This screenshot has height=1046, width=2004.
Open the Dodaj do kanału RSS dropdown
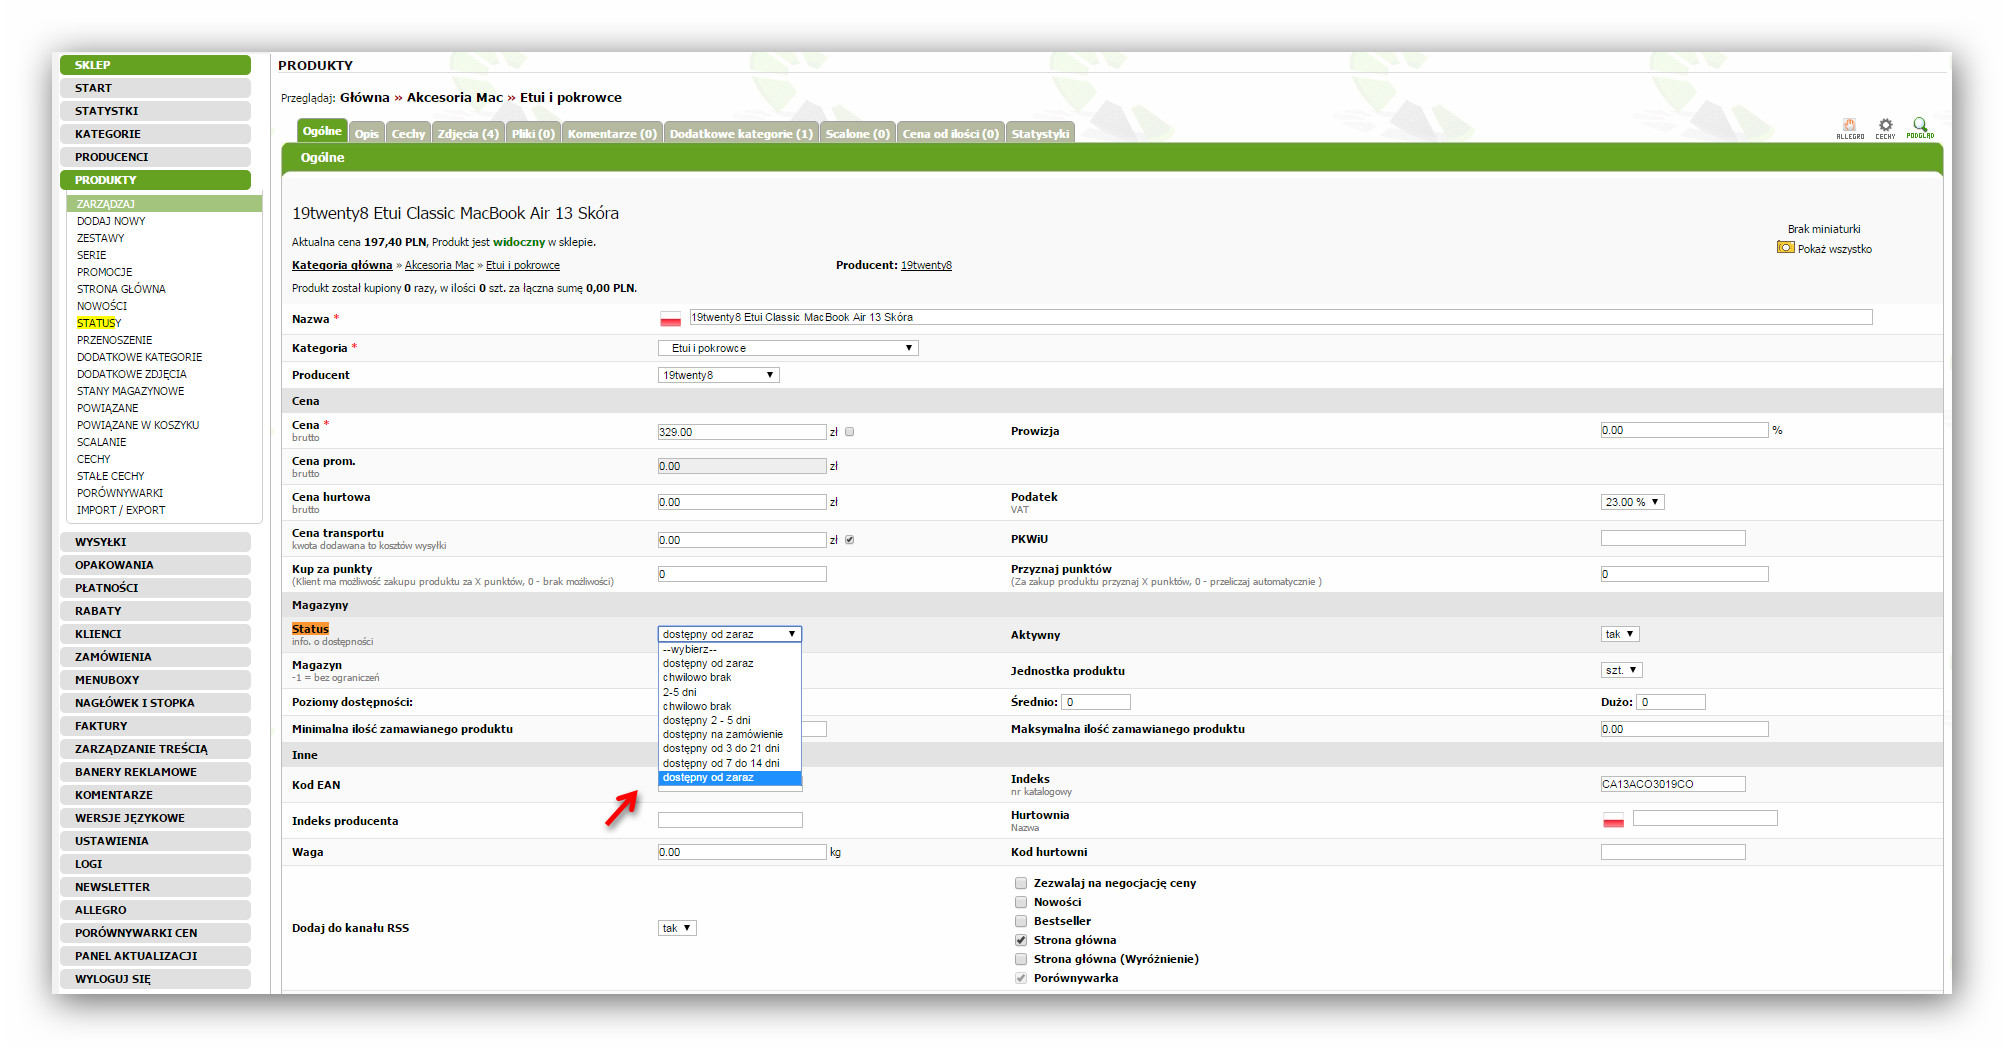coord(677,928)
